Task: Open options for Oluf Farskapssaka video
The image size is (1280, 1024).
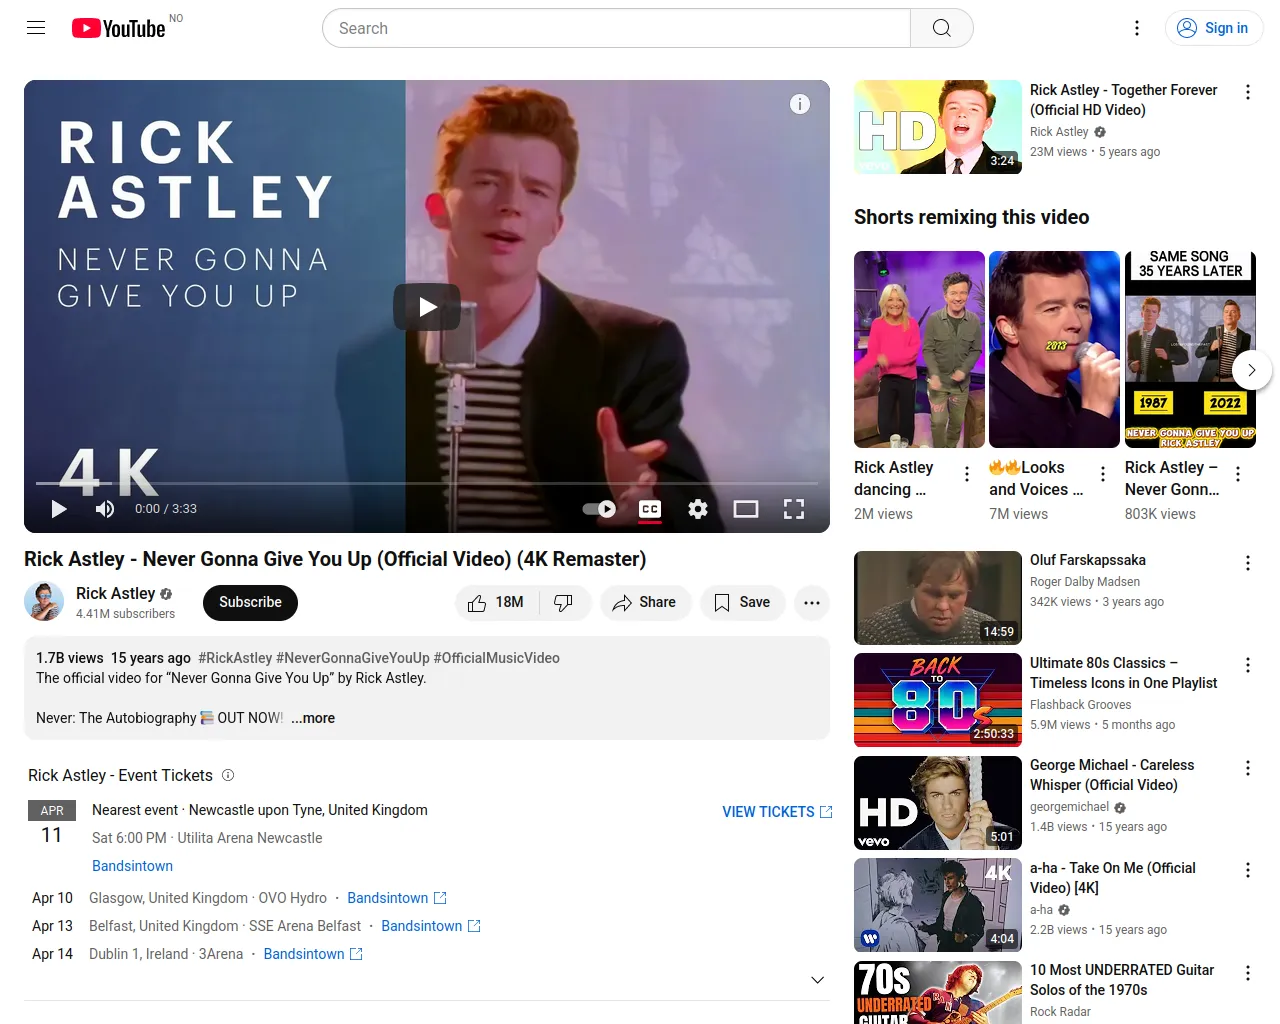Action: click(1248, 563)
